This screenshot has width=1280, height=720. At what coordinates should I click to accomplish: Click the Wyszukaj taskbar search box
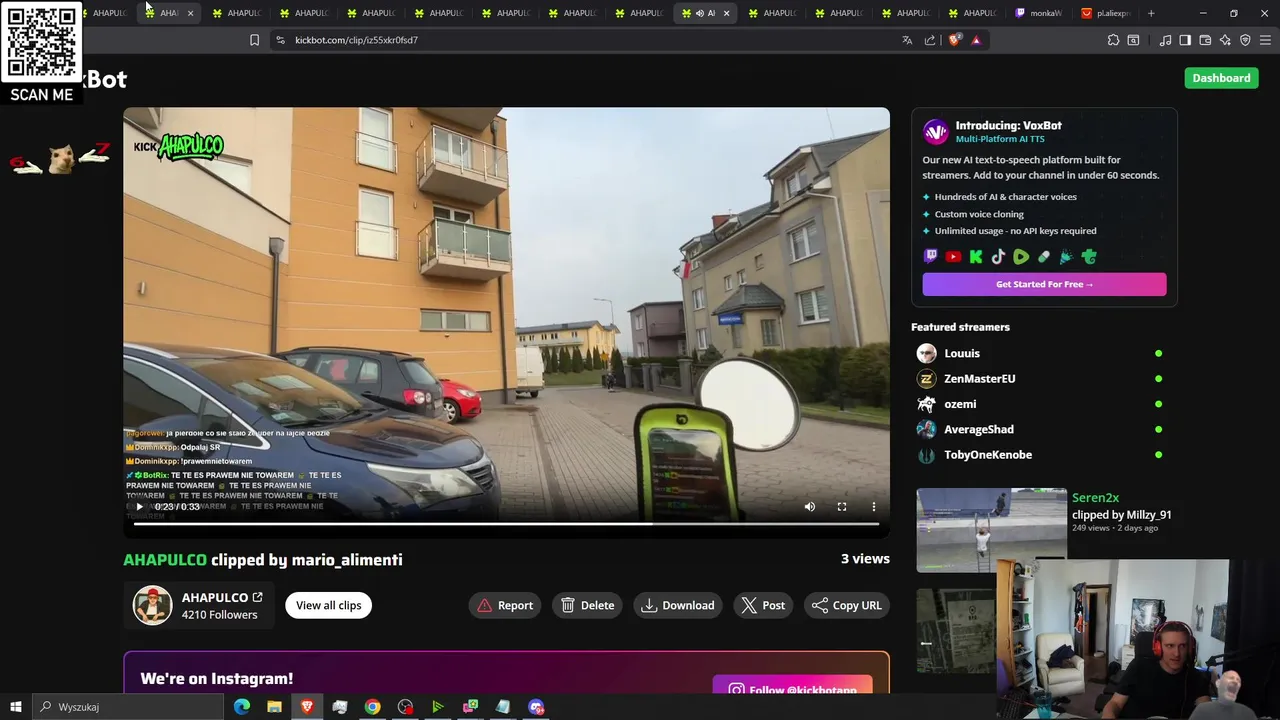127,707
